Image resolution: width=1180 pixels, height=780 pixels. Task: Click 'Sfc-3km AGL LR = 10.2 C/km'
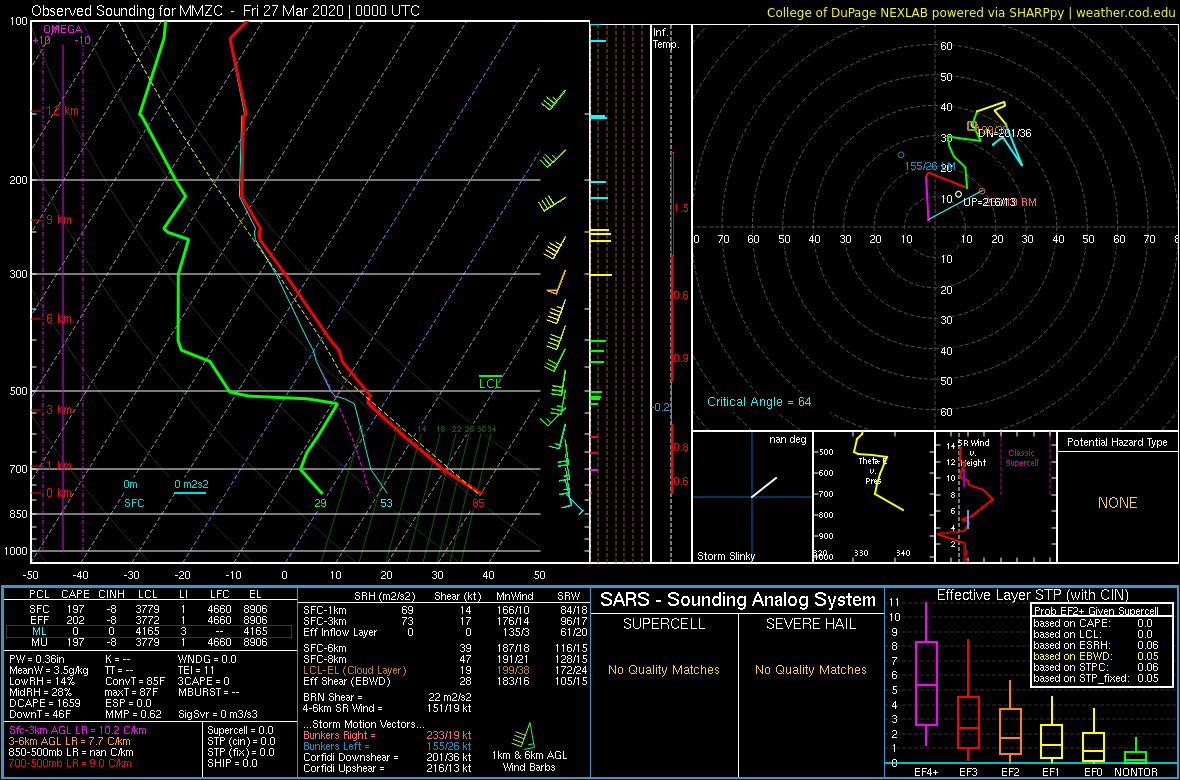coord(78,731)
